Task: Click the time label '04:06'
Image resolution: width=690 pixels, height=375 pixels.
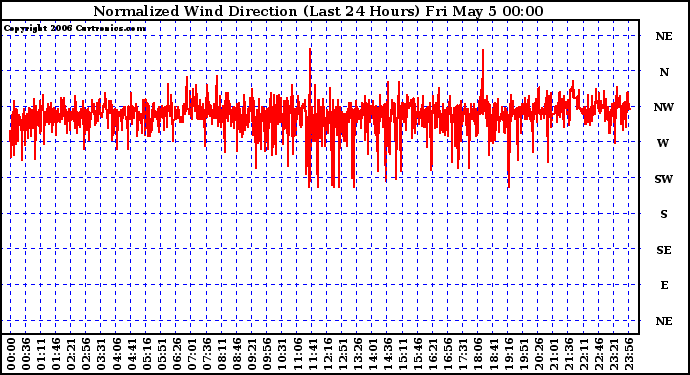Action: pos(116,354)
